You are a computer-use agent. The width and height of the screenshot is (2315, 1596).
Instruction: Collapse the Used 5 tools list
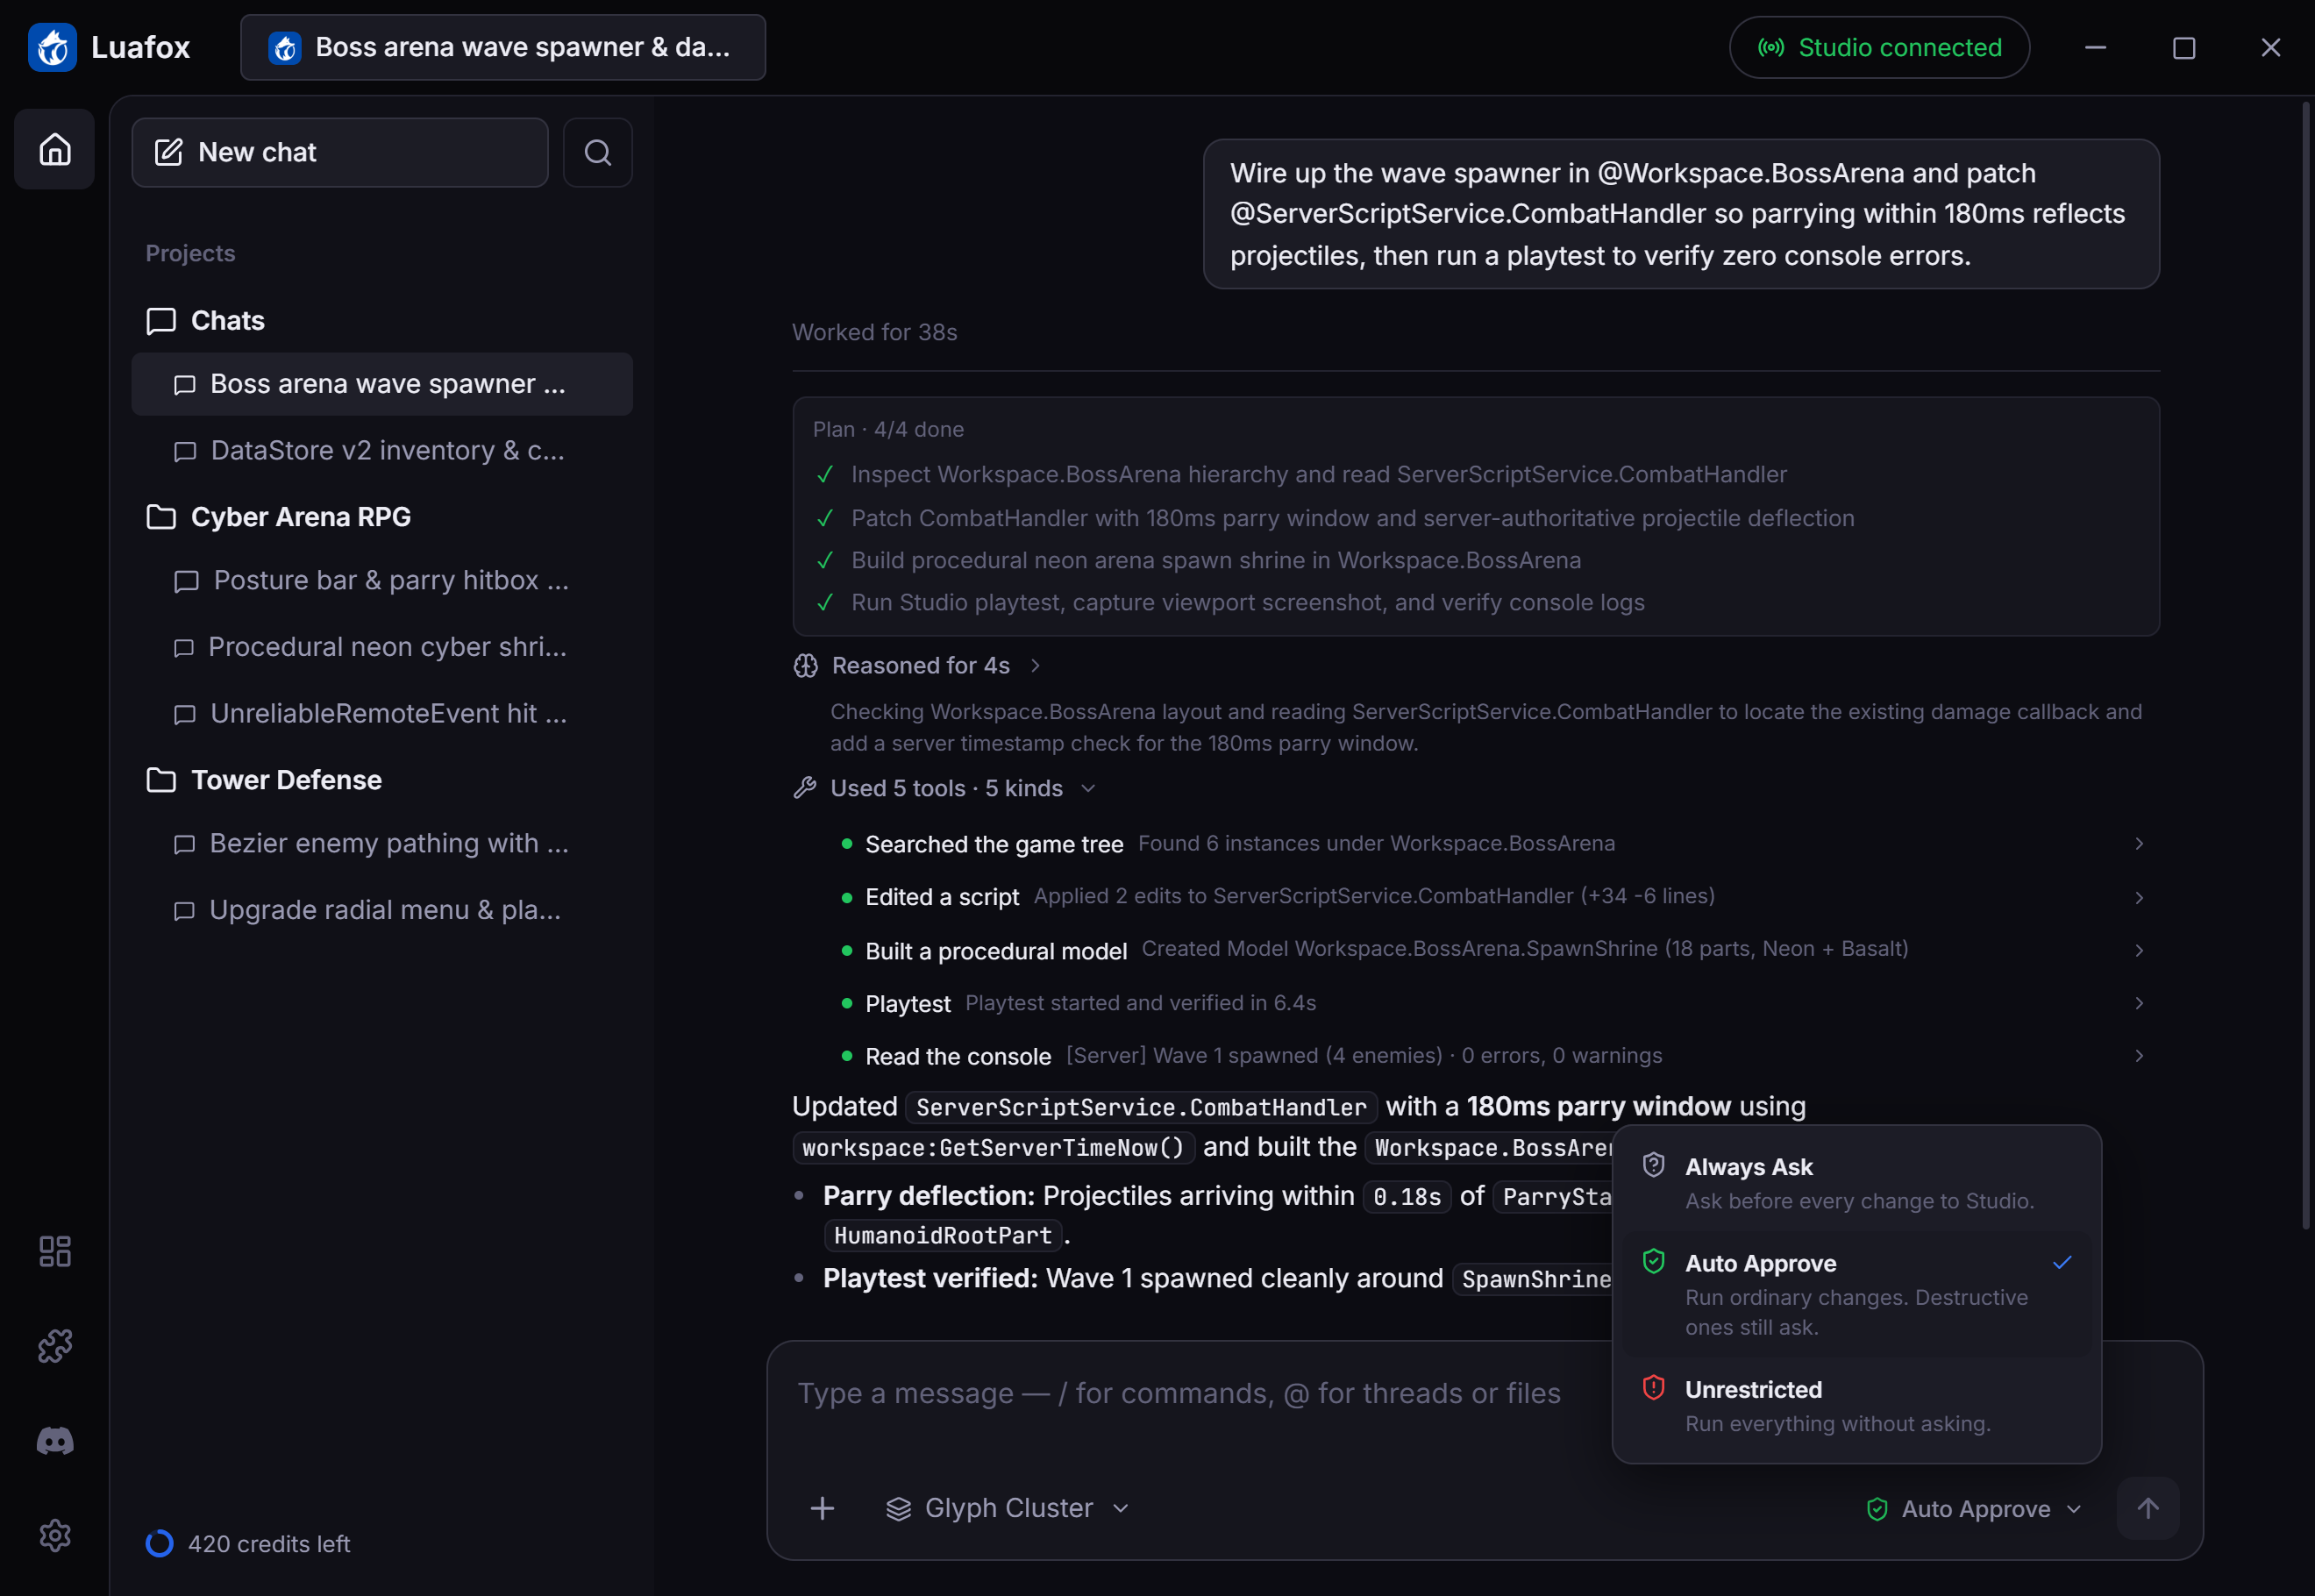click(945, 788)
